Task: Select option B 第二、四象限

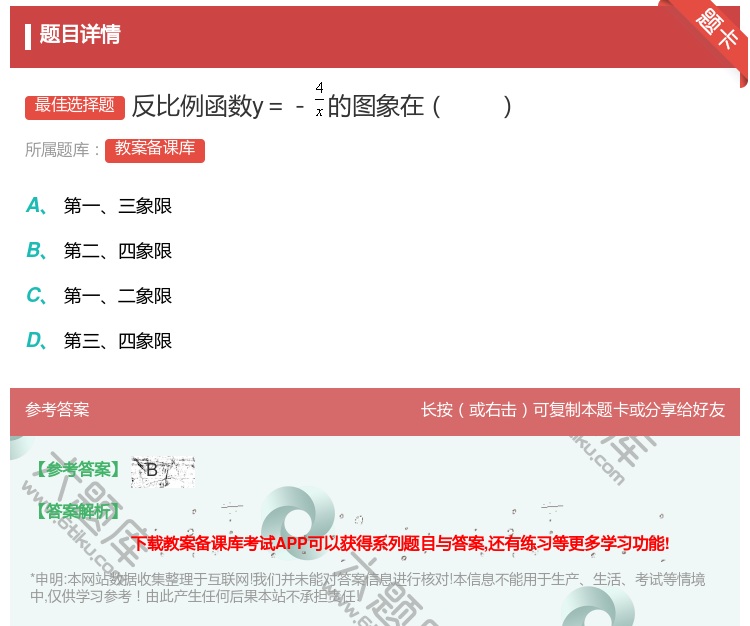Action: [x=99, y=251]
